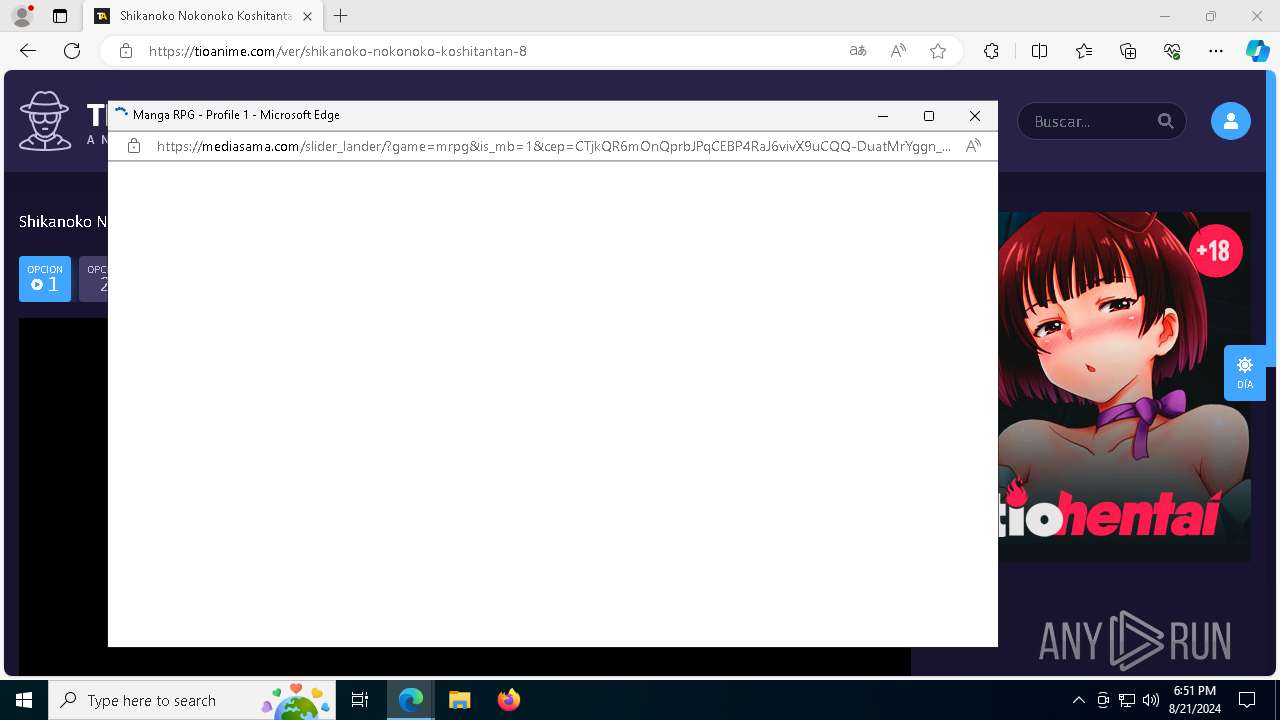Refresh the tioanime page
1280x720 pixels.
click(72, 51)
